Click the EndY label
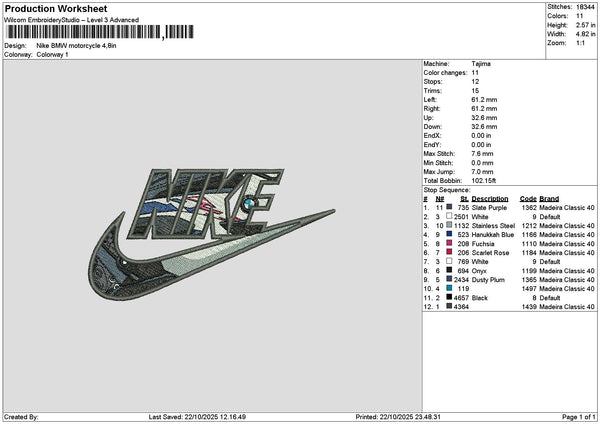This screenshot has height=424, width=600. click(x=432, y=145)
